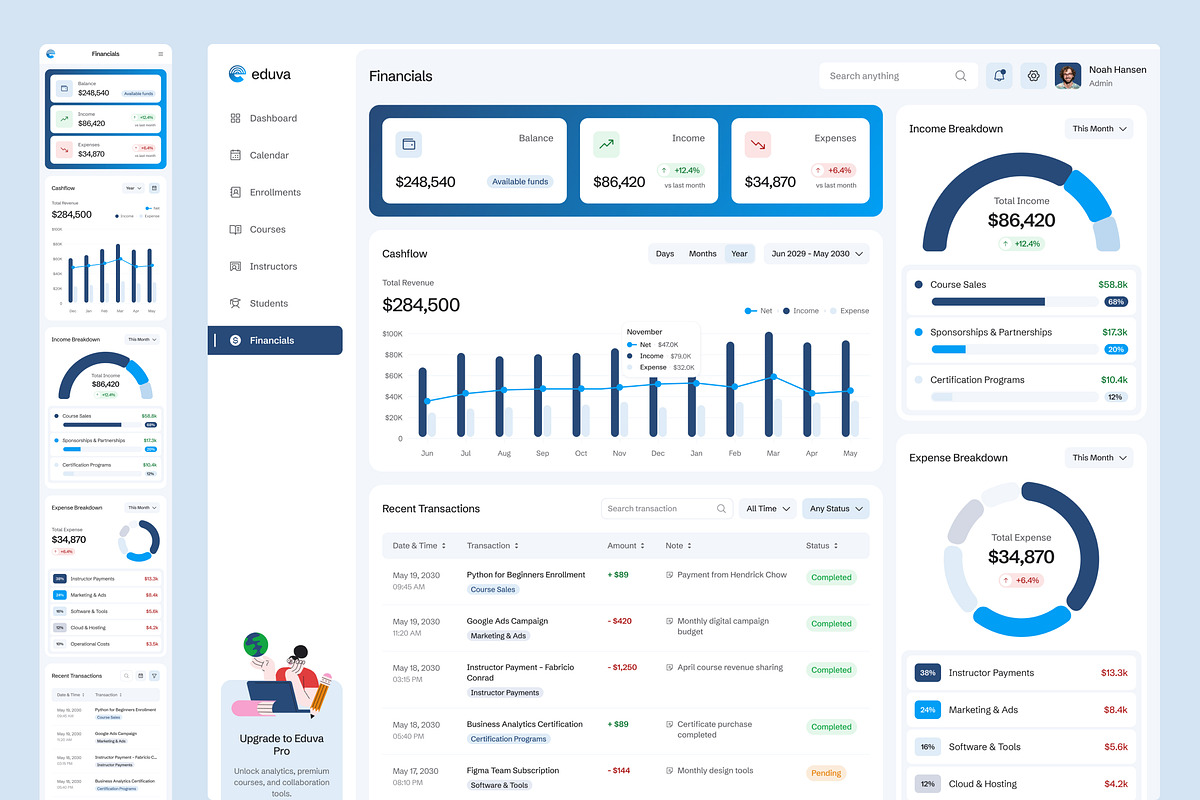1200x800 pixels.
Task: Click the wallet icon on the desktop Balance card
Action: (408, 144)
